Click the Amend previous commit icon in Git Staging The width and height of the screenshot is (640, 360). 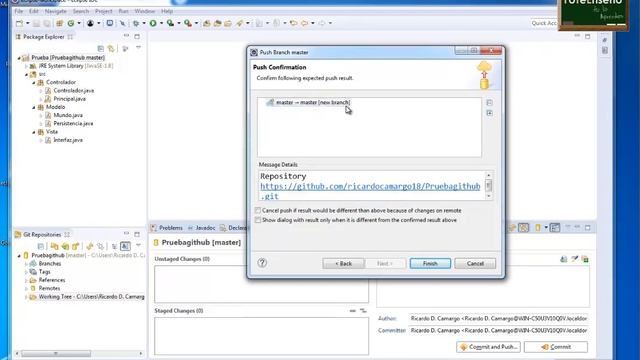564,259
